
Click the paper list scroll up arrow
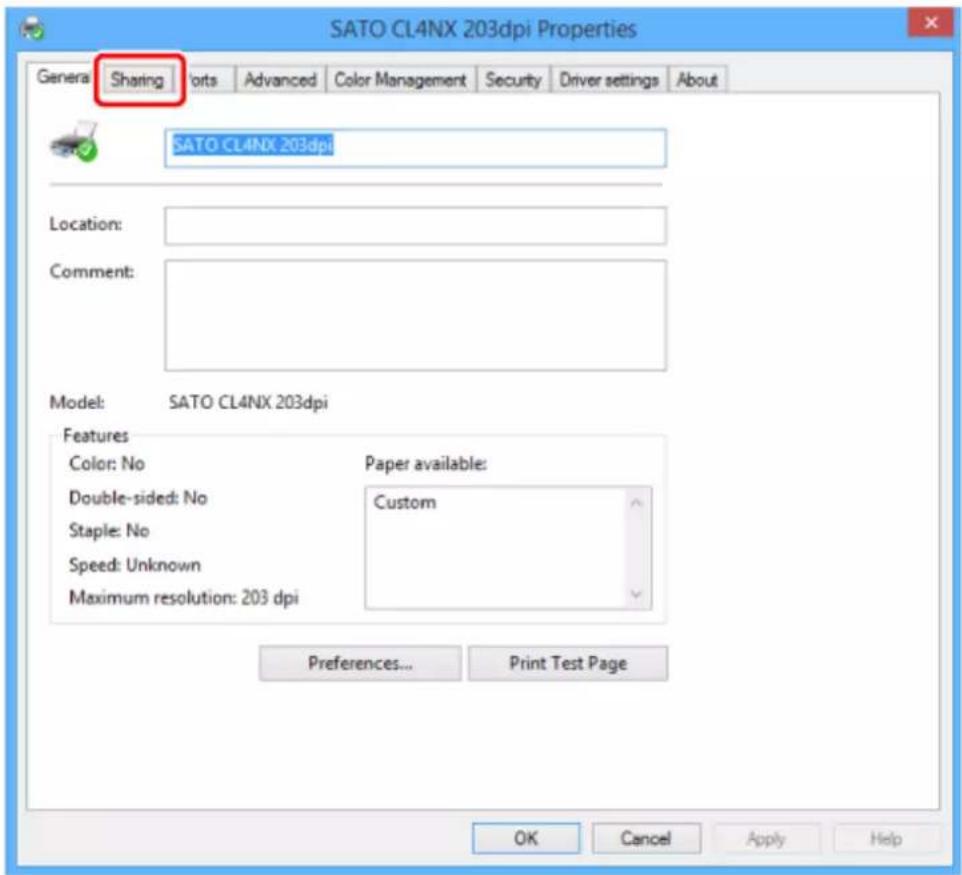click(x=637, y=503)
